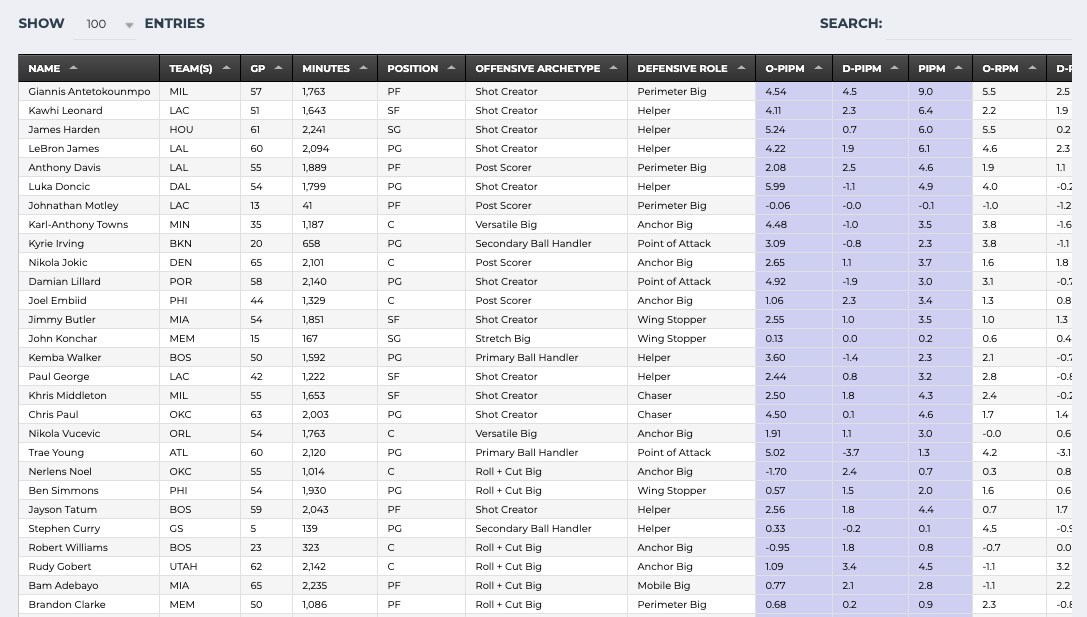Screen dimensions: 1087x617
Task: Select the Stephen Curry name cell
Action: coord(89,528)
